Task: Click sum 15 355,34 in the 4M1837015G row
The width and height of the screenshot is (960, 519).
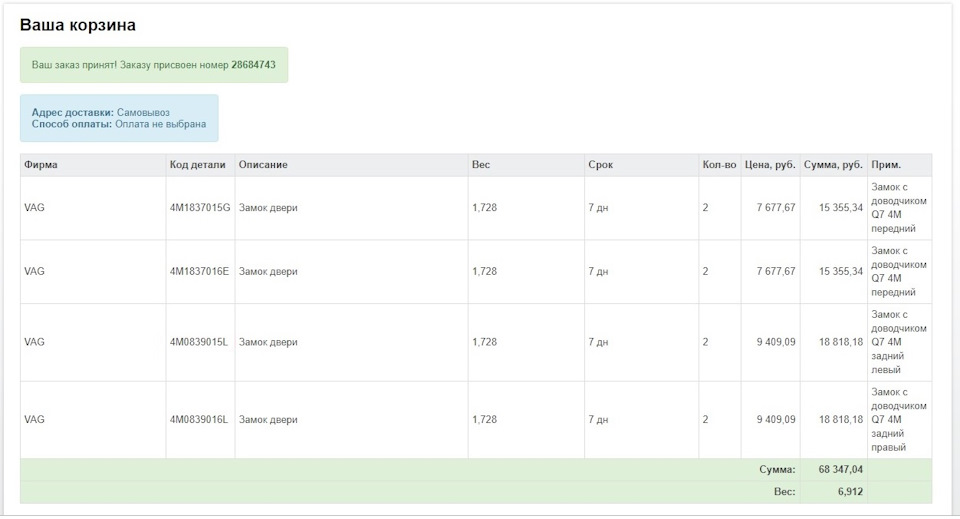Action: coord(841,208)
